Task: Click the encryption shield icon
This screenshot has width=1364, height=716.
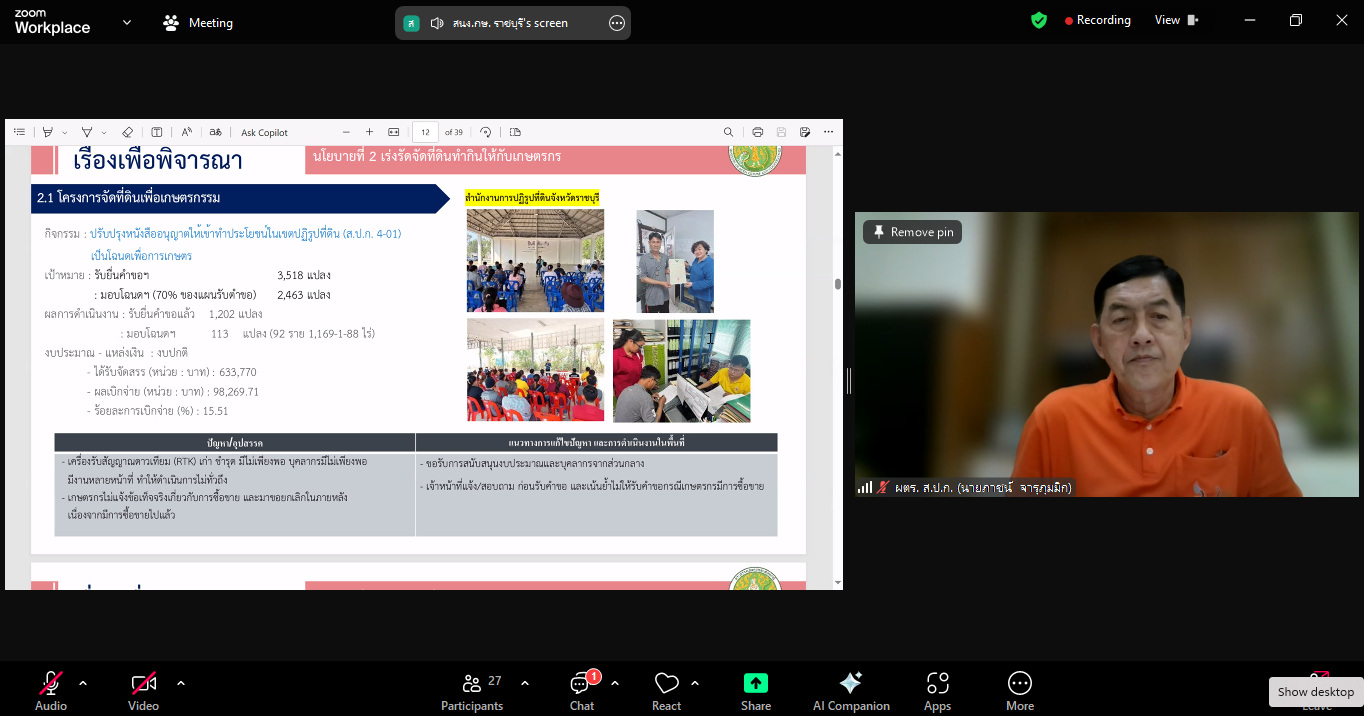Action: click(1039, 20)
